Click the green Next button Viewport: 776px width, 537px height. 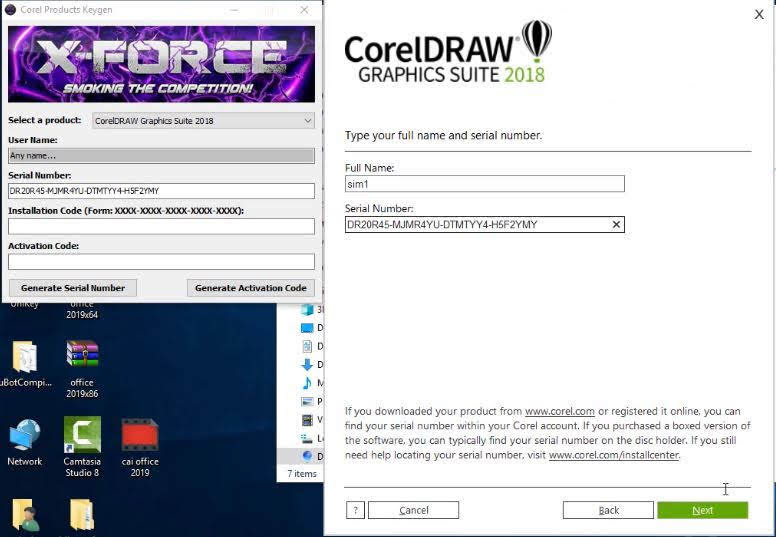pos(703,510)
